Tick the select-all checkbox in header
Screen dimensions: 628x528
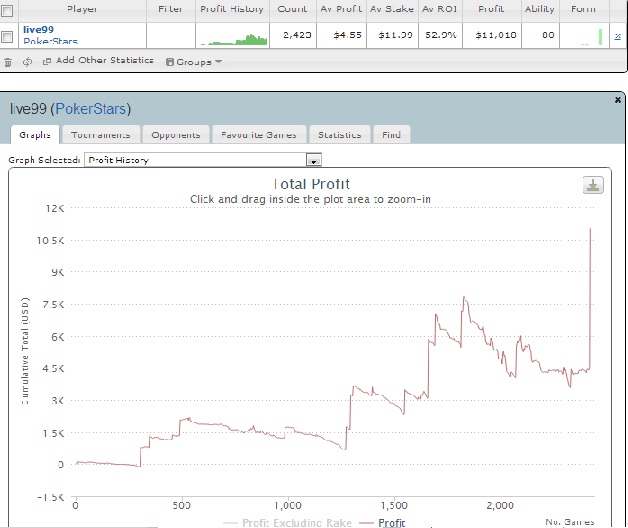click(x=7, y=11)
